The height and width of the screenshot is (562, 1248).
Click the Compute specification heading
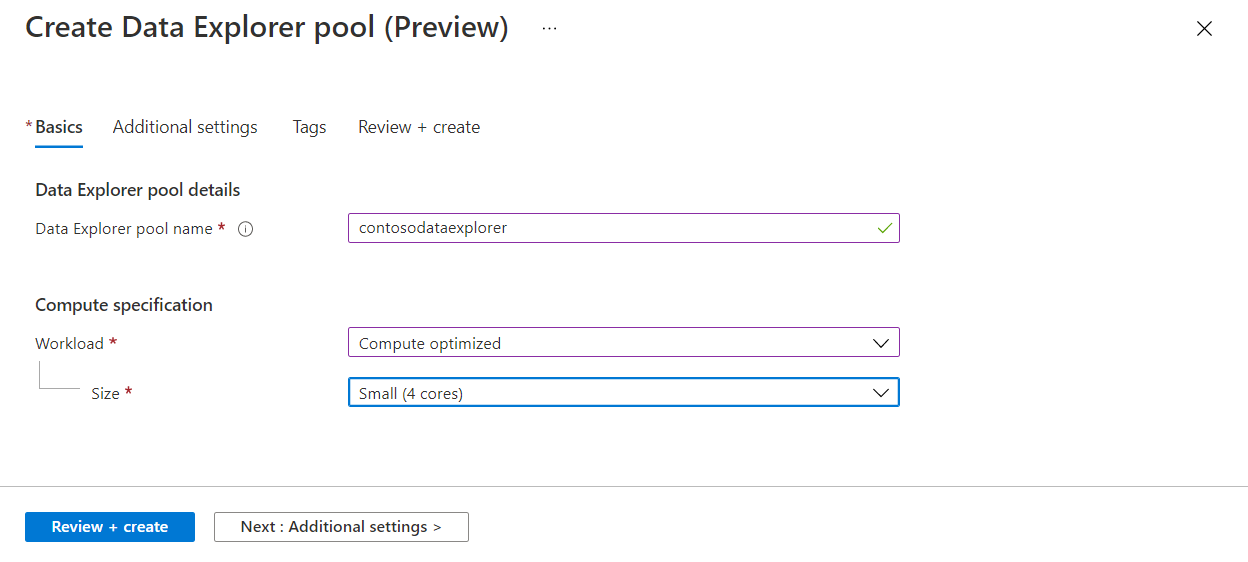(x=124, y=305)
